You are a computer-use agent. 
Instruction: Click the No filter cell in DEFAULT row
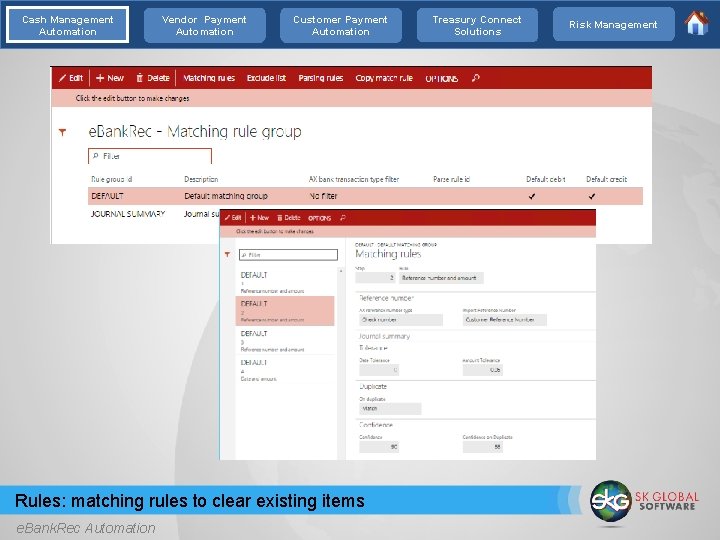323,196
